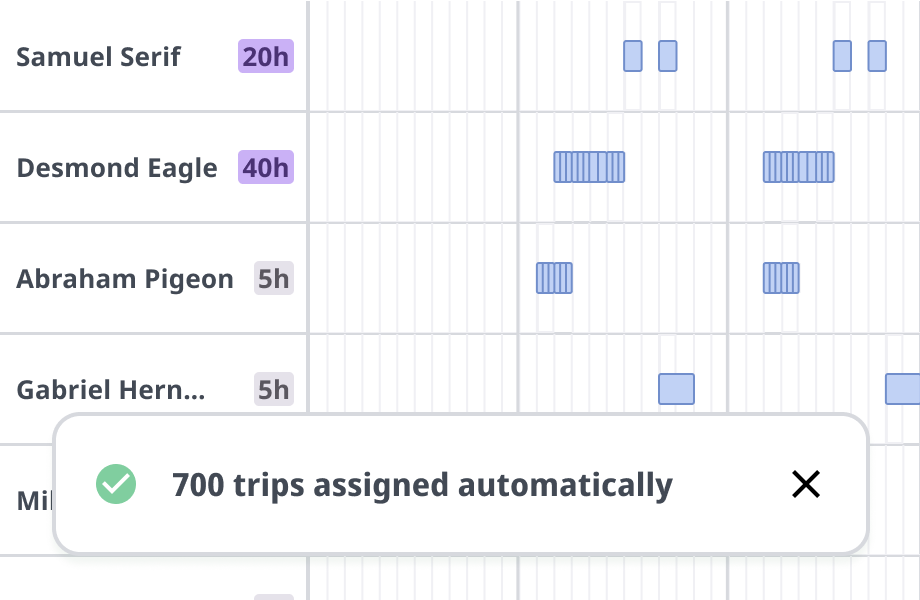Select Gabriel Hern's trip block at right edge
Screen dimensions: 920x600
pyautogui.click(x=902, y=389)
